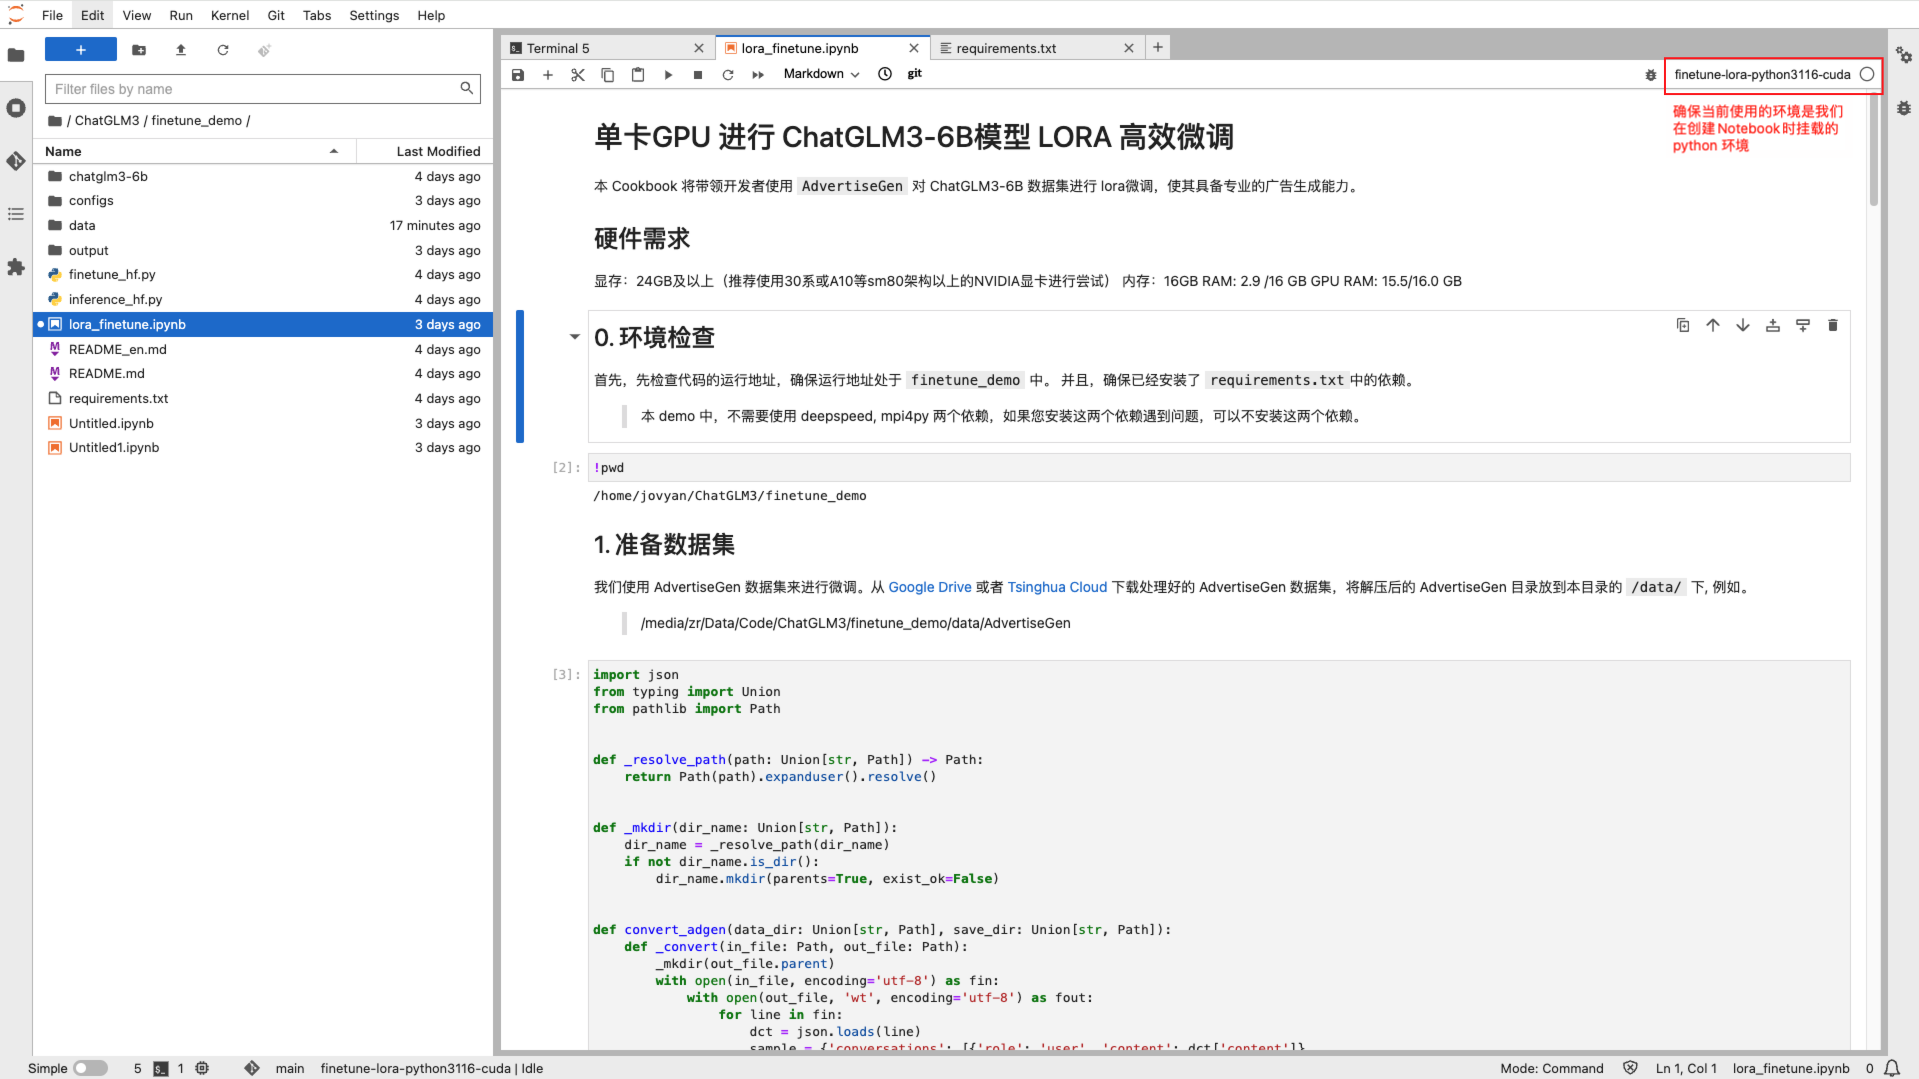Interrupt the kernel with the stop icon

pos(697,74)
